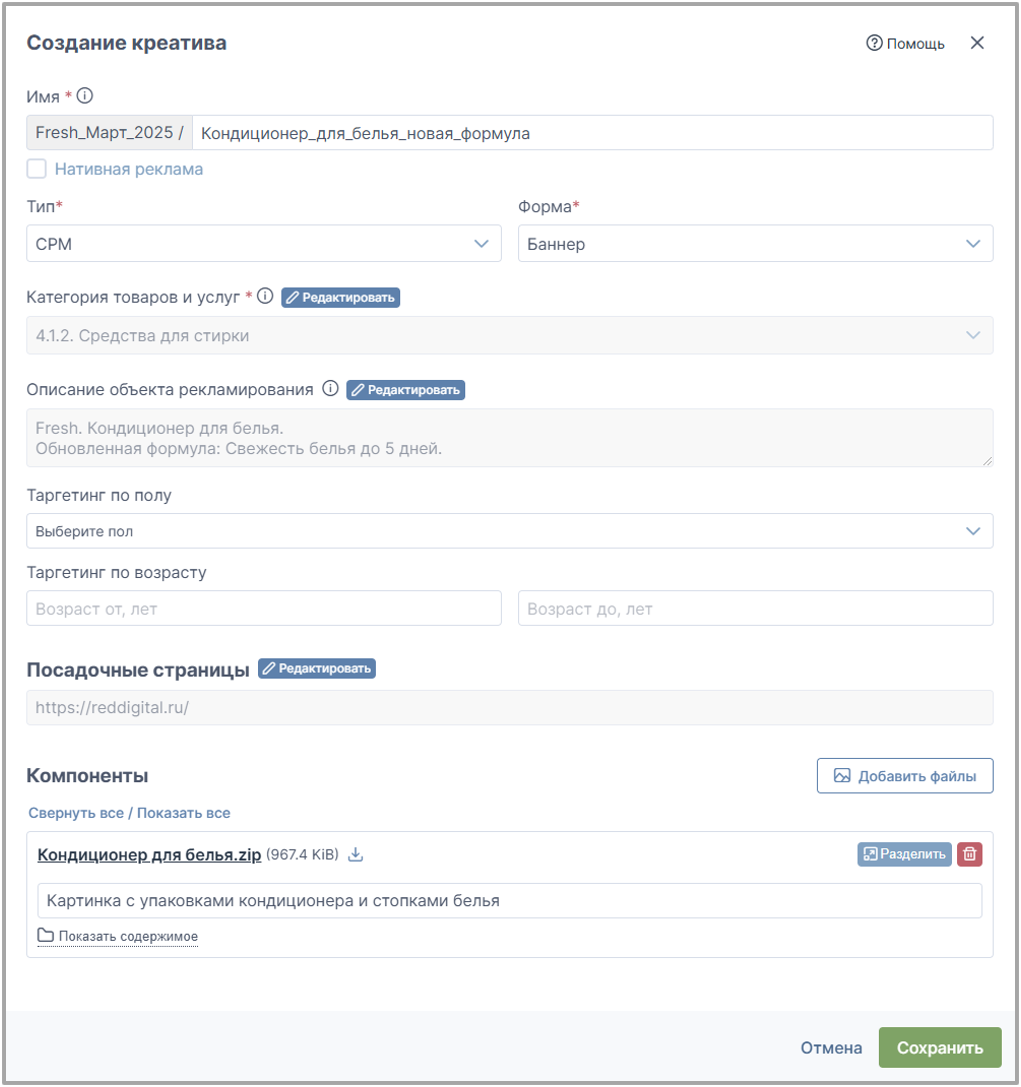This screenshot has height=1087, width=1021.
Task: Close the Создание креатива dialog
Action: [977, 43]
